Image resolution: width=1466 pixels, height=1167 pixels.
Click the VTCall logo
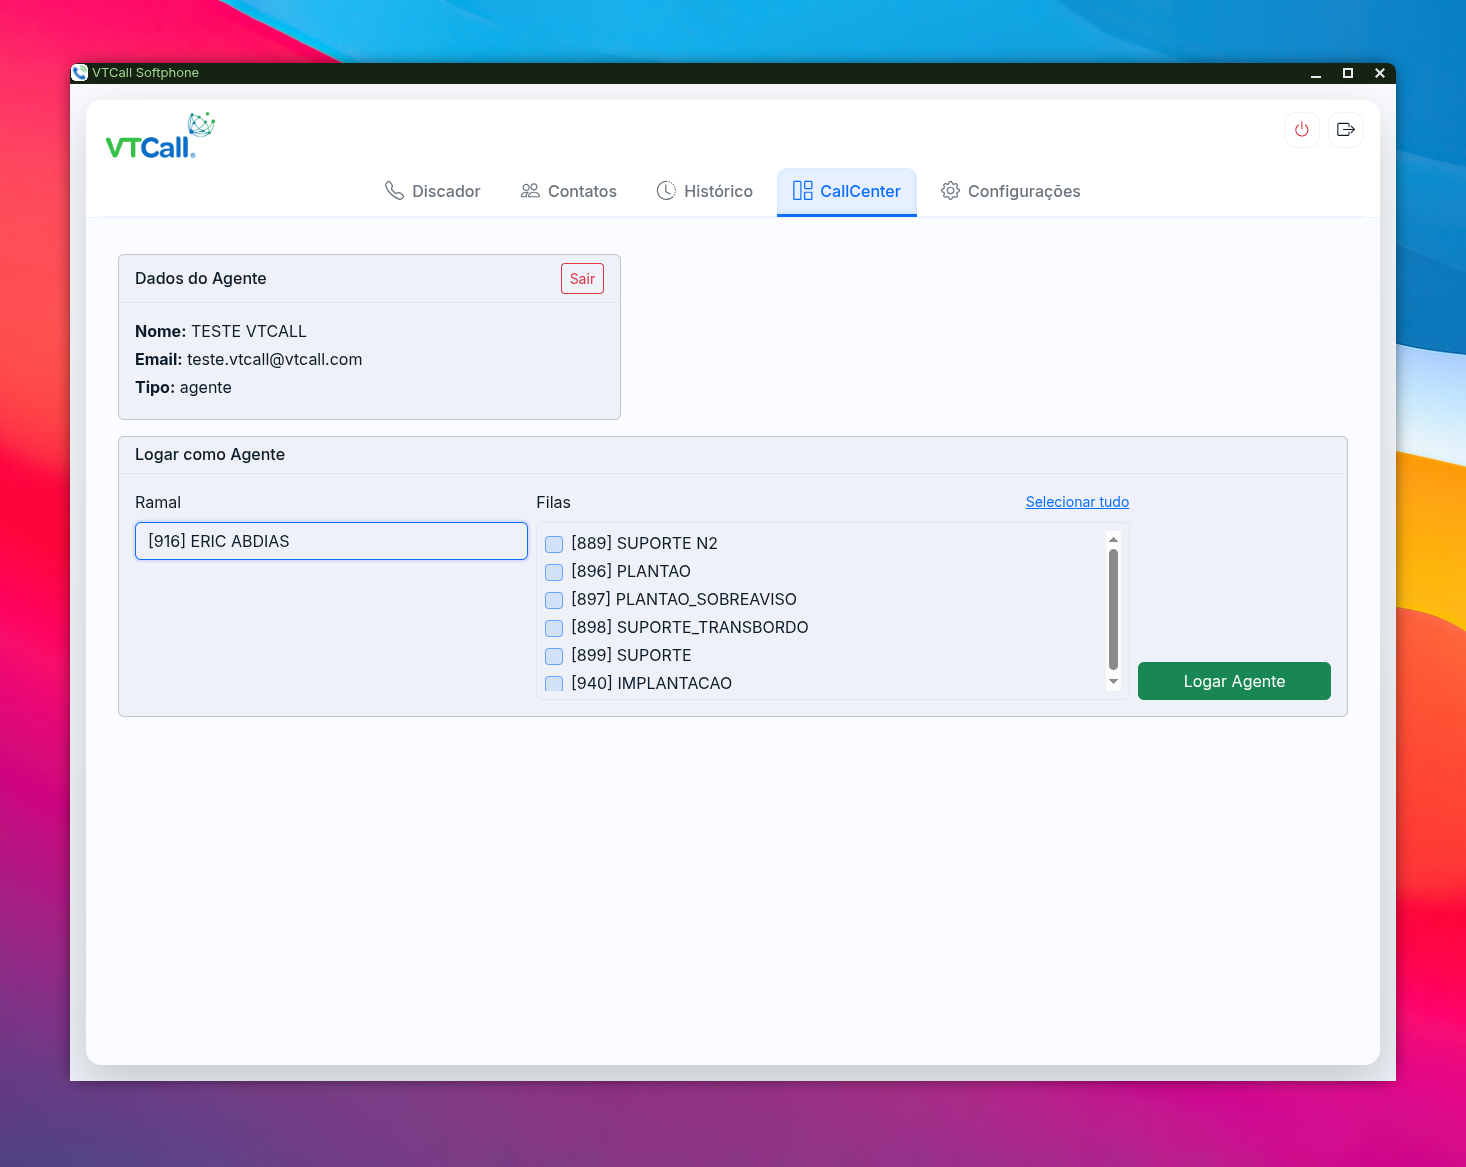[160, 137]
